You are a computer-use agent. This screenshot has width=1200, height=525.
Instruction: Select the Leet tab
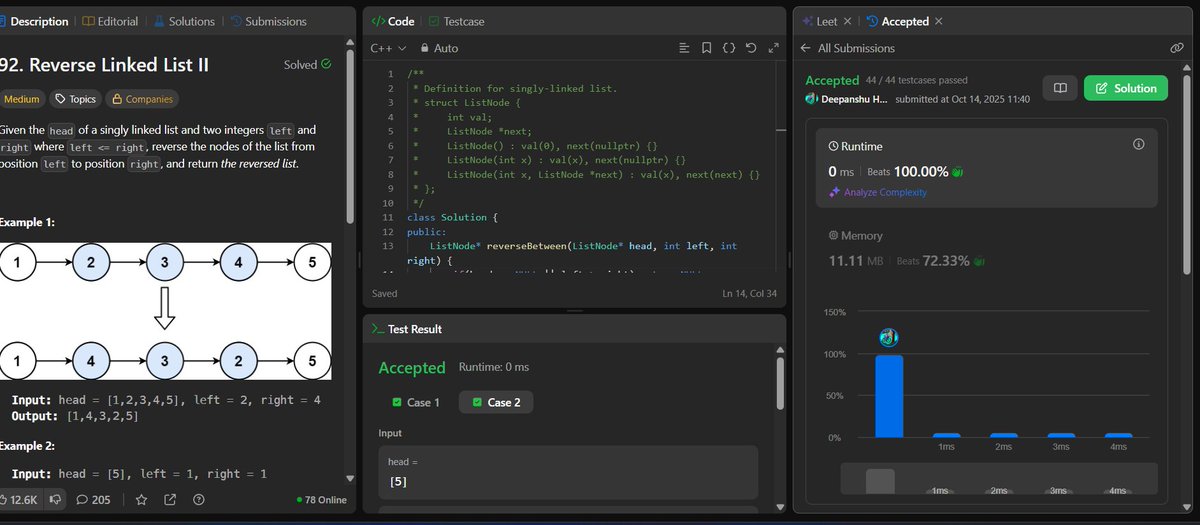[x=821, y=21]
